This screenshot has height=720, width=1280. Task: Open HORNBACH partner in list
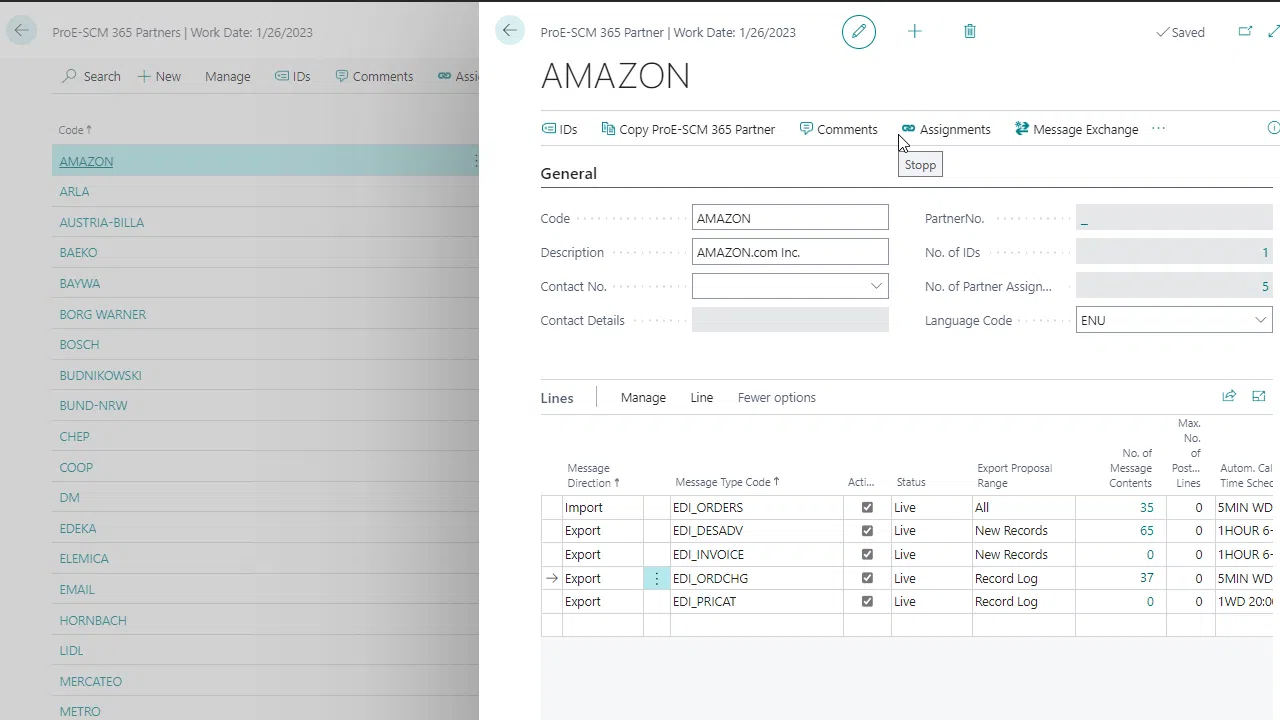coord(93,620)
